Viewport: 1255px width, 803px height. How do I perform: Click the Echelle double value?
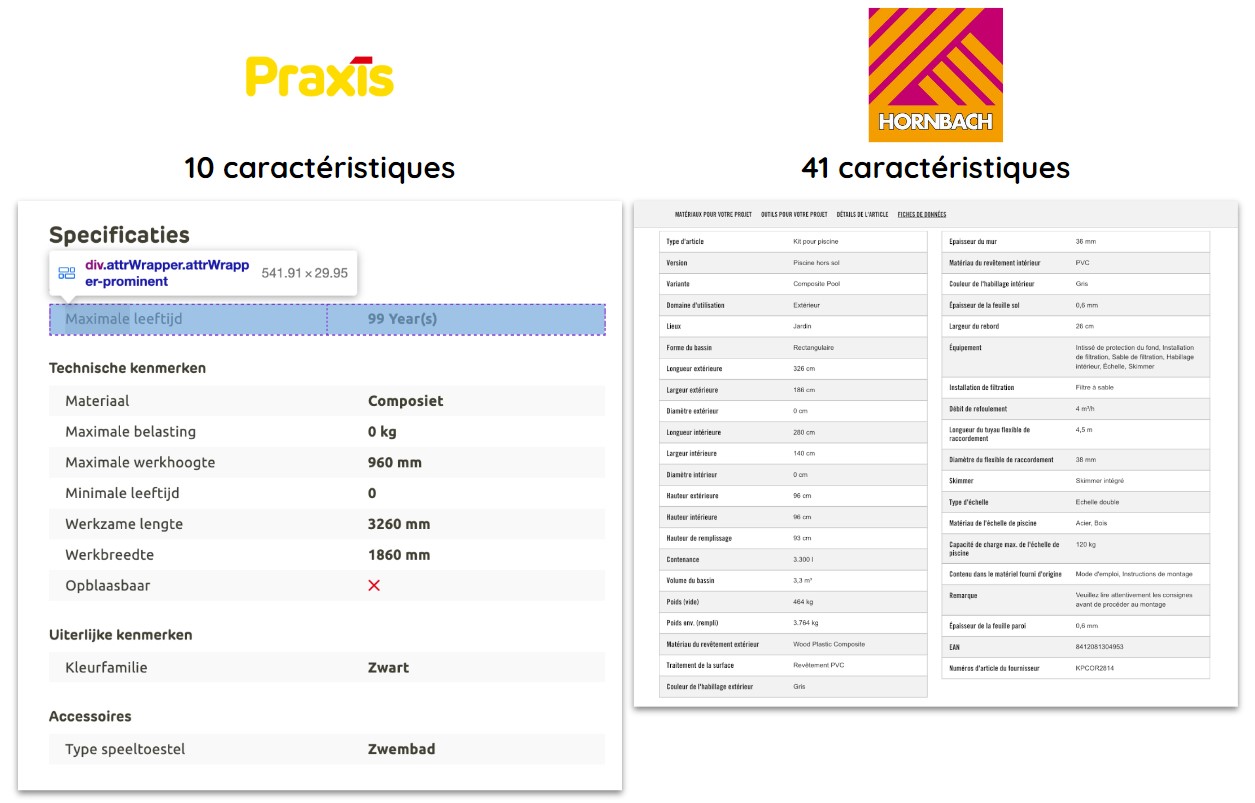pos(1096,502)
